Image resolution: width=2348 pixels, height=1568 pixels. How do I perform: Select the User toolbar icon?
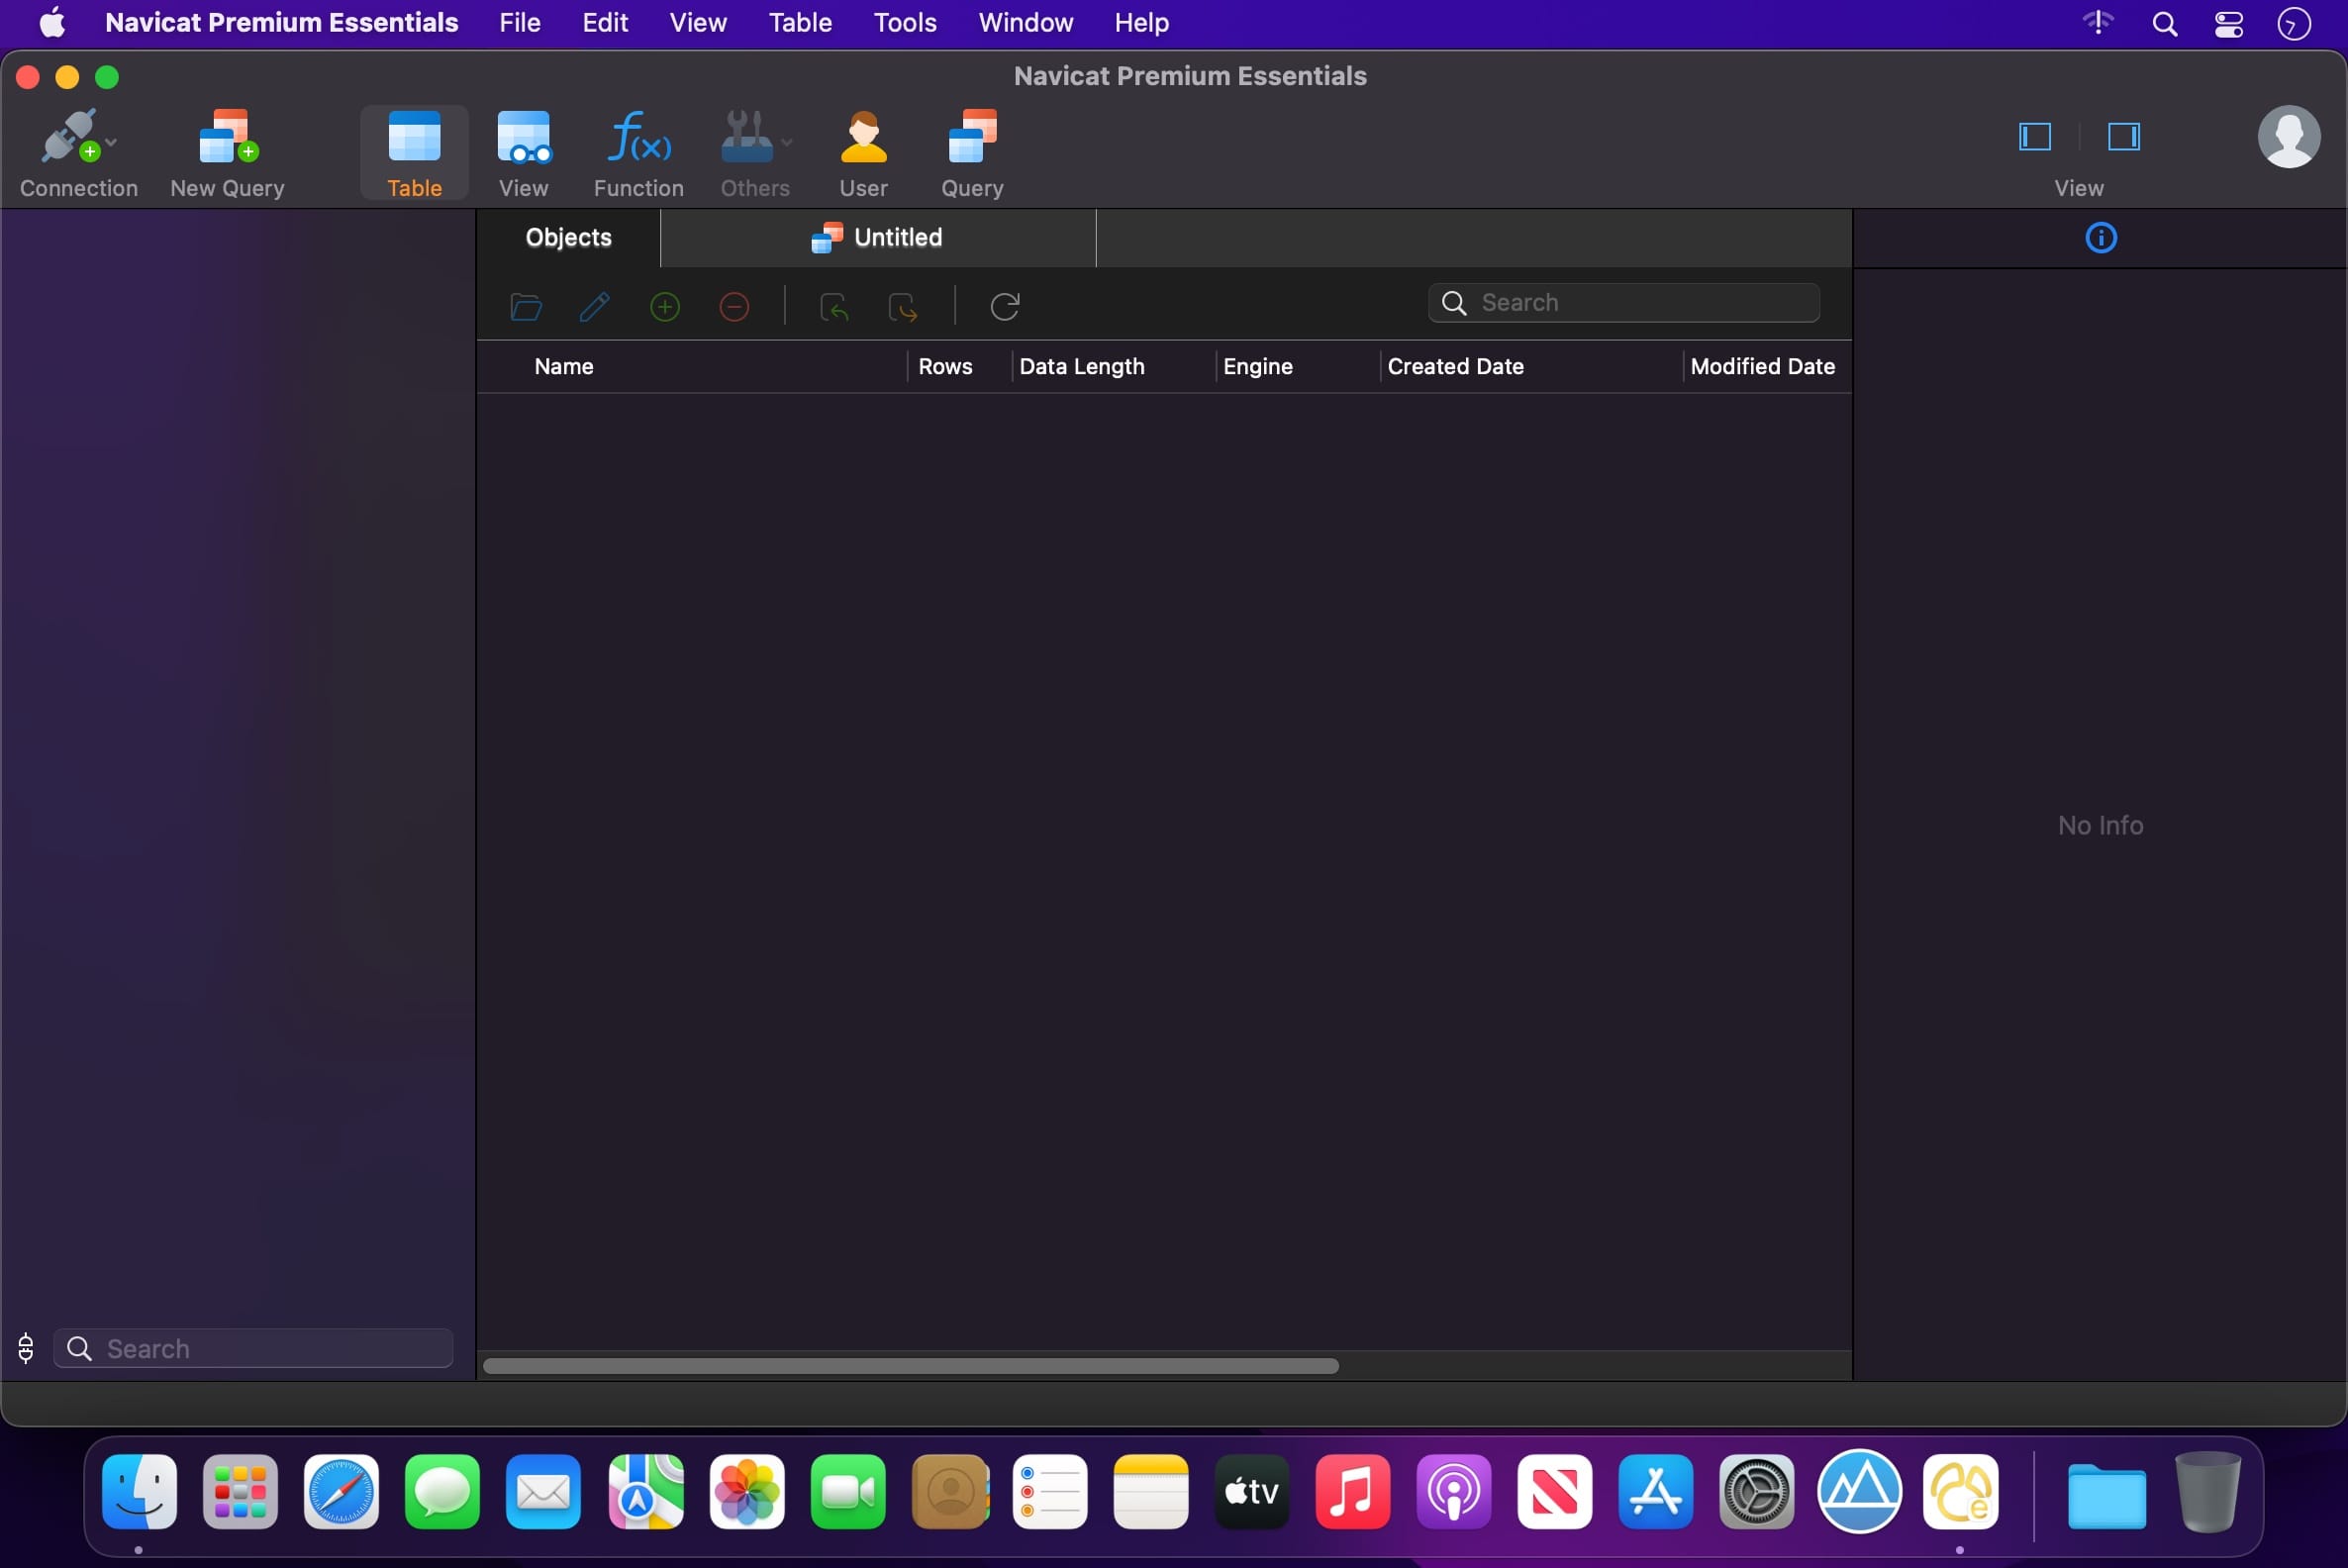point(863,136)
